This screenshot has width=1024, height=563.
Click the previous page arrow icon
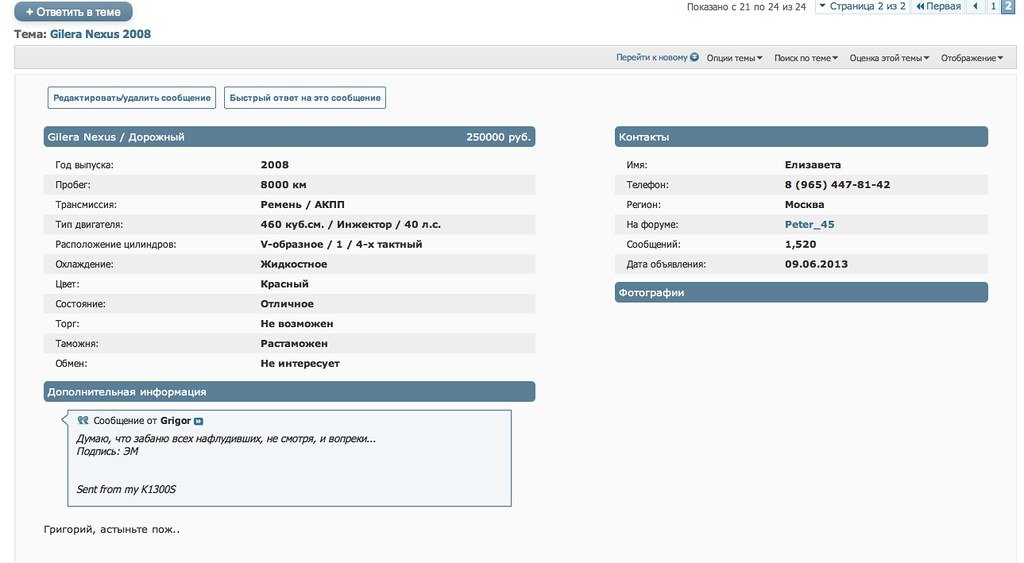[x=976, y=7]
